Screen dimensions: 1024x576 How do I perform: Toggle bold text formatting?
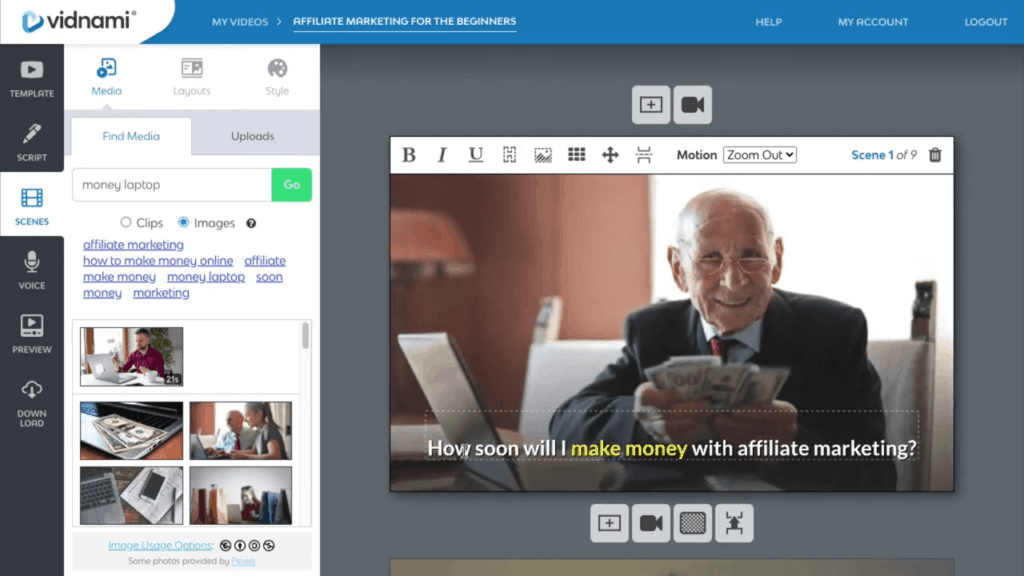click(x=409, y=155)
